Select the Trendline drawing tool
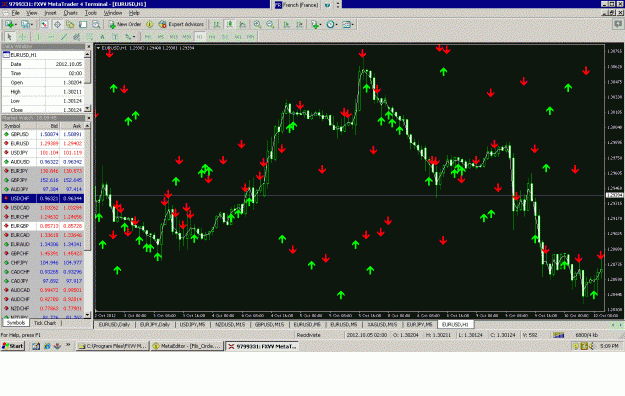625x396 pixels. tap(64, 37)
